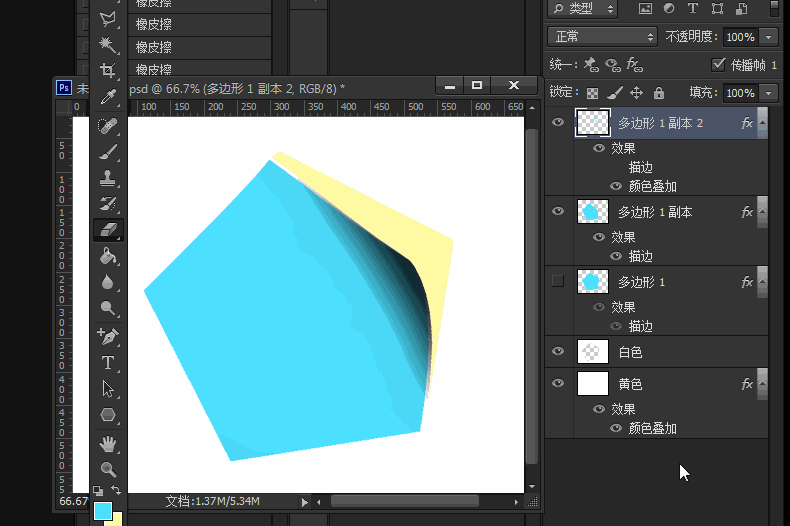Open the 正常 blend mode dropdown
The height and width of the screenshot is (526, 790).
602,37
